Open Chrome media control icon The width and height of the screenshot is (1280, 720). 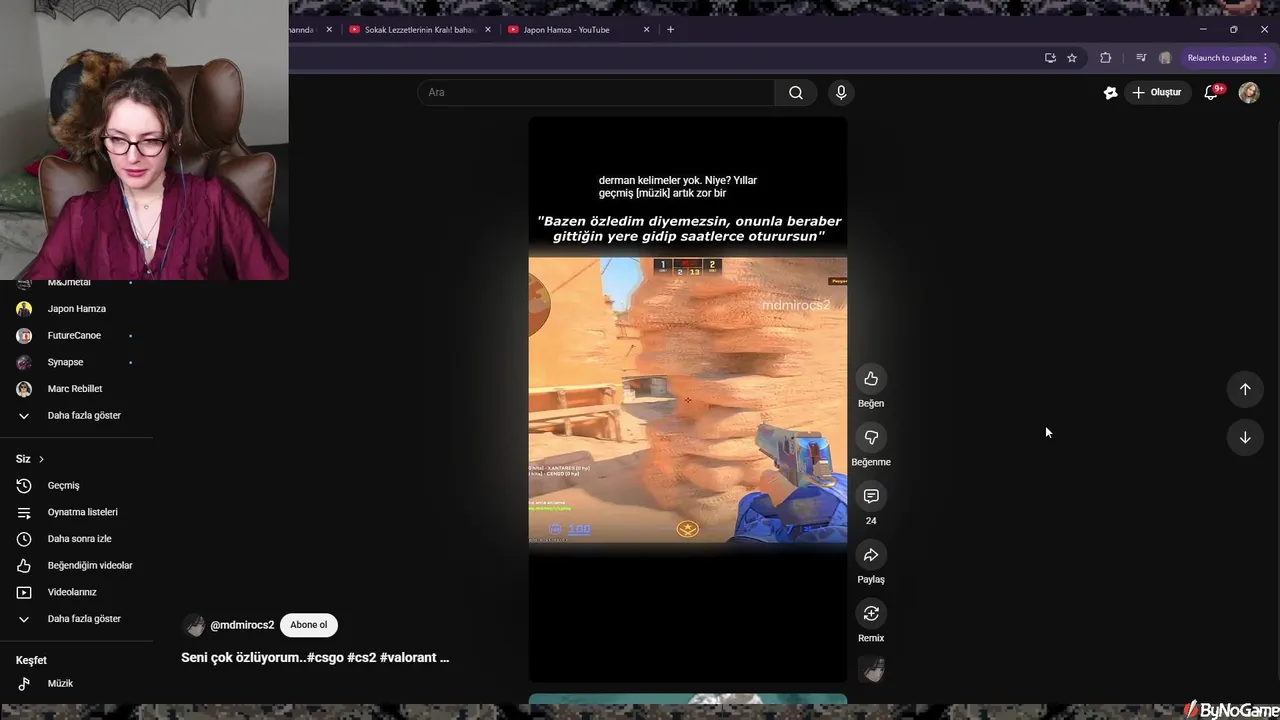coord(1141,58)
